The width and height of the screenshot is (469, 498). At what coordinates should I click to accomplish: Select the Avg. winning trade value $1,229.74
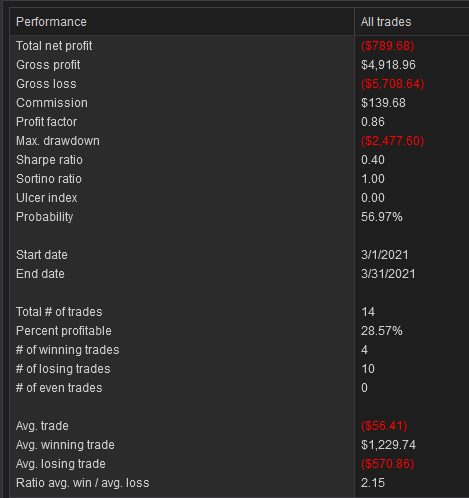tap(388, 445)
